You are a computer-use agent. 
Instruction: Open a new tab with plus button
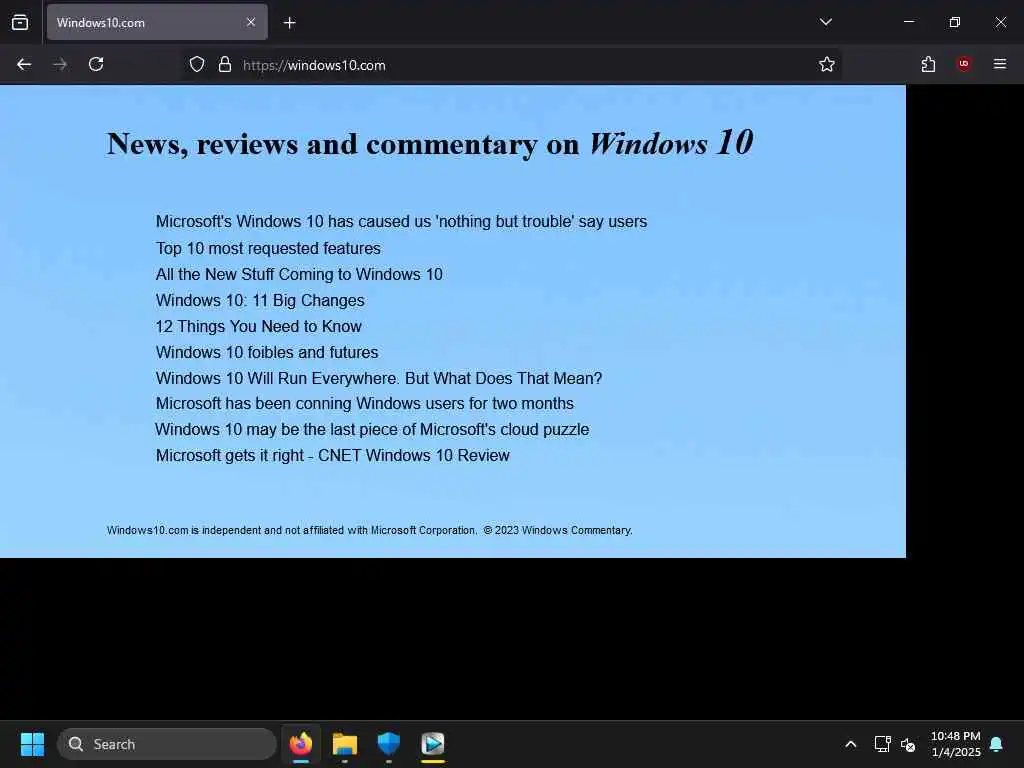click(x=289, y=23)
